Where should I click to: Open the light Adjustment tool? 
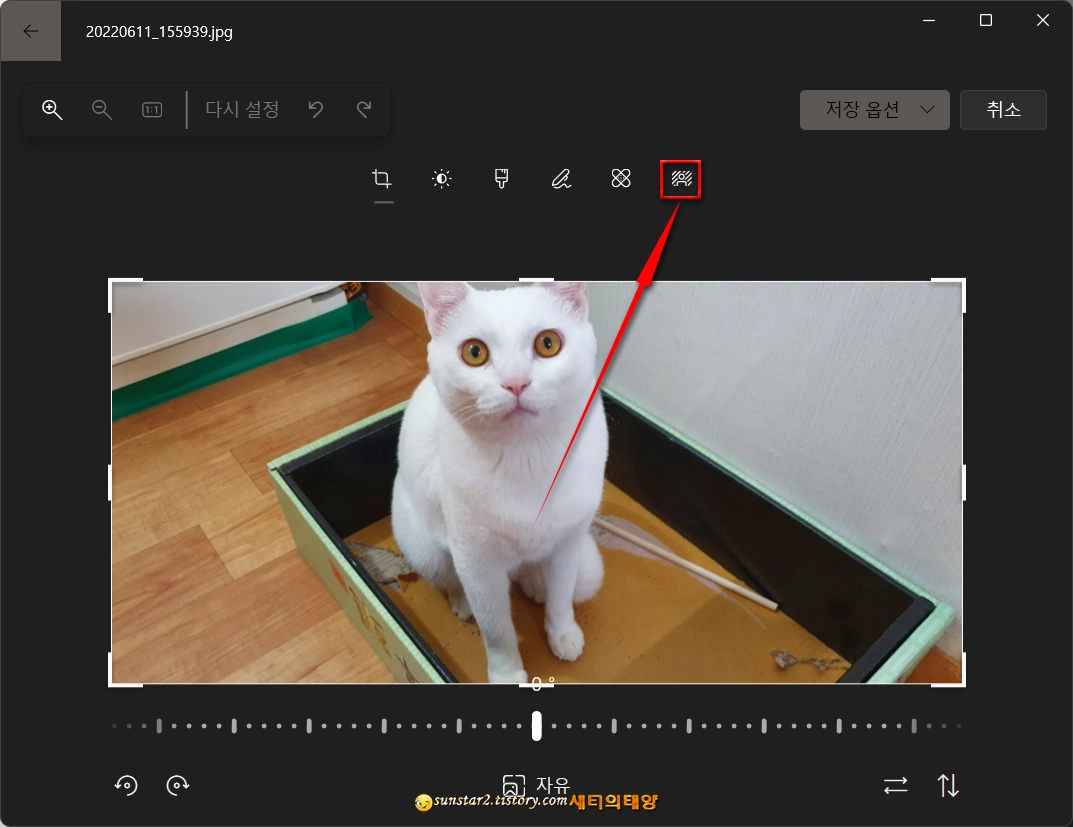coord(441,178)
